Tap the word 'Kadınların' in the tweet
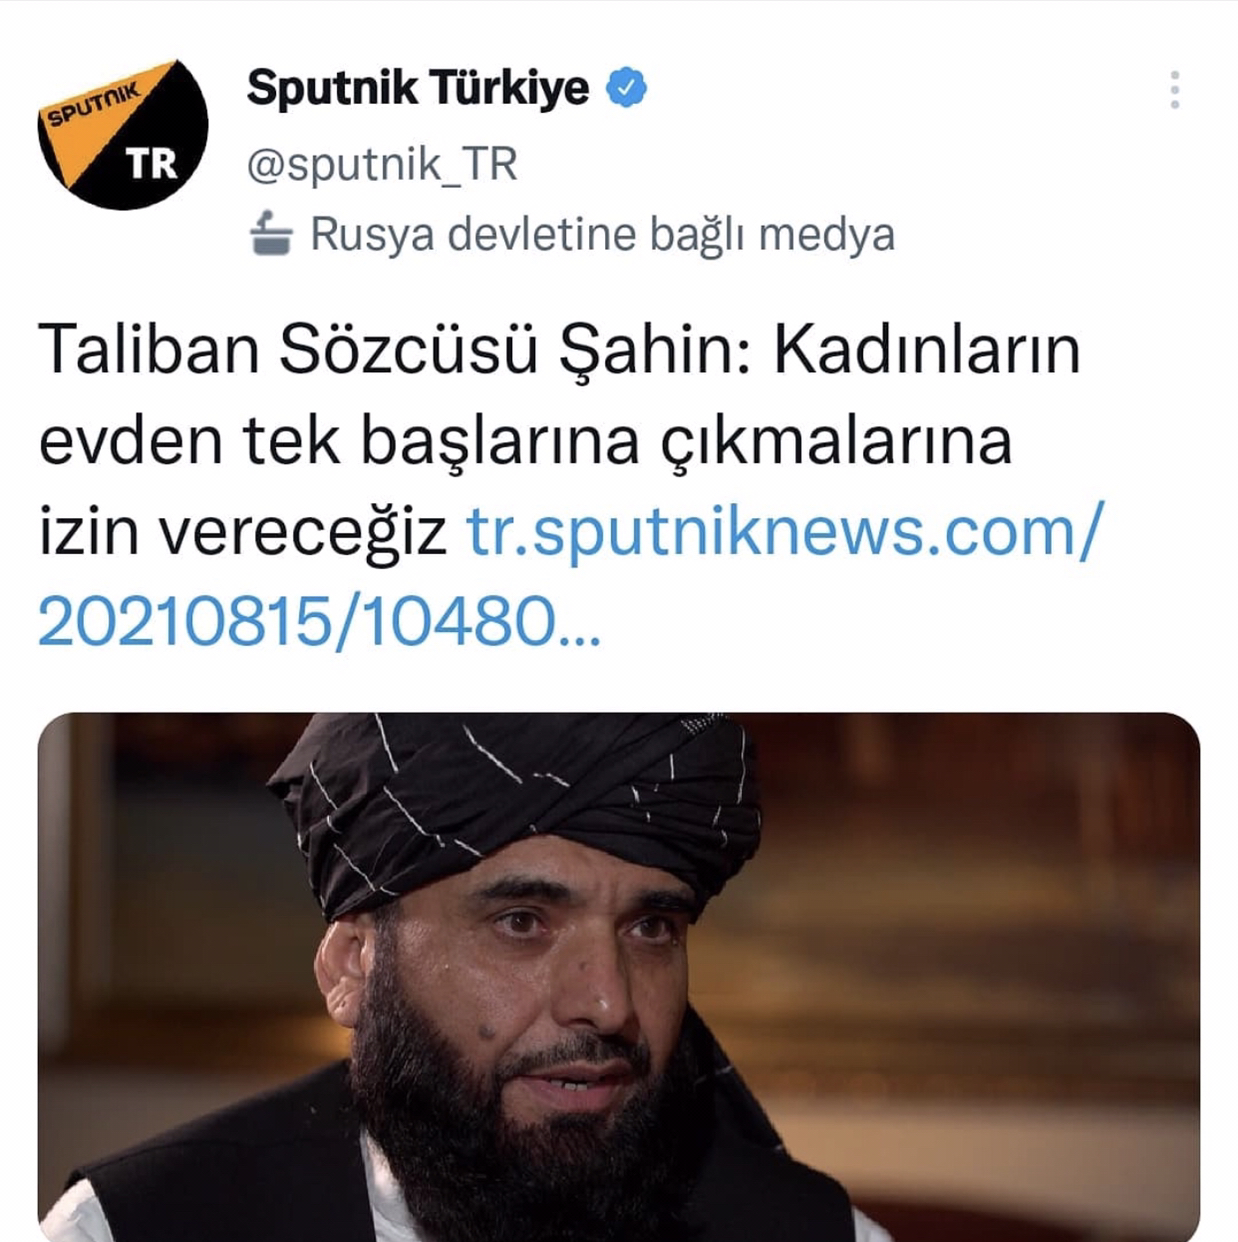The height and width of the screenshot is (1242, 1238). (926, 351)
